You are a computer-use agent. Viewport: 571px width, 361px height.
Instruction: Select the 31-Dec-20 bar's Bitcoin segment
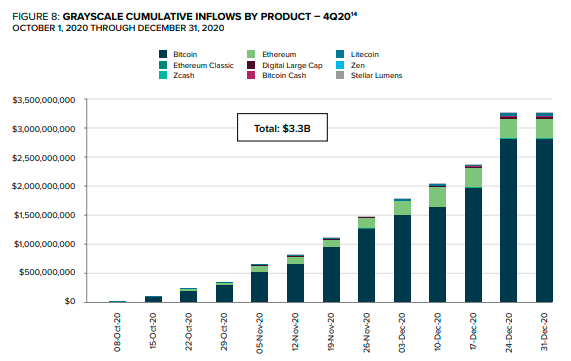[544, 220]
